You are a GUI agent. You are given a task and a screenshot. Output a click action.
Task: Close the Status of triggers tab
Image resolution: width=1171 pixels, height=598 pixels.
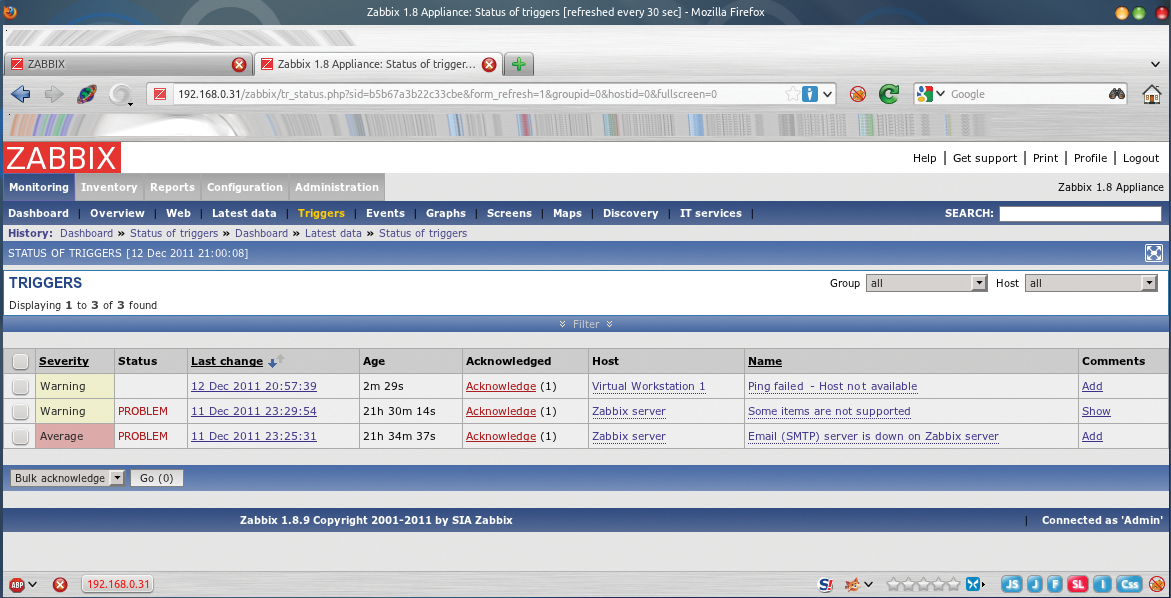[x=489, y=64]
